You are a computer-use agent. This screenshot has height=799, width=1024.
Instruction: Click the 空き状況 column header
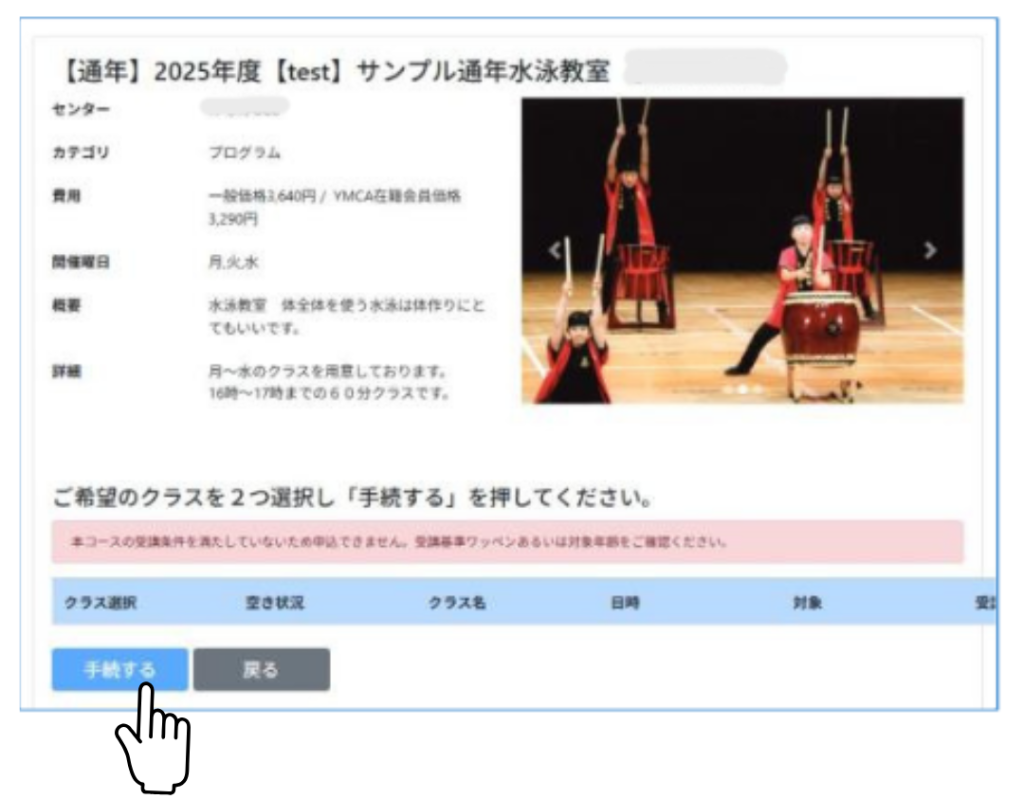coord(275,602)
